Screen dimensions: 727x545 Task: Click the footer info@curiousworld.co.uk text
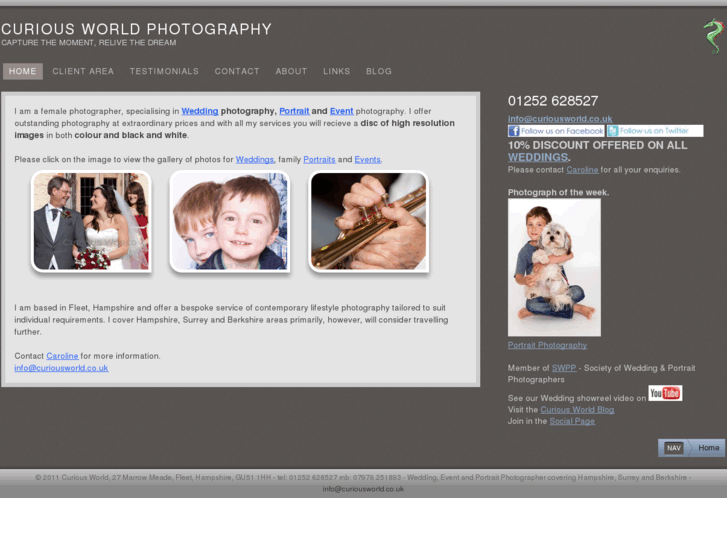point(363,489)
